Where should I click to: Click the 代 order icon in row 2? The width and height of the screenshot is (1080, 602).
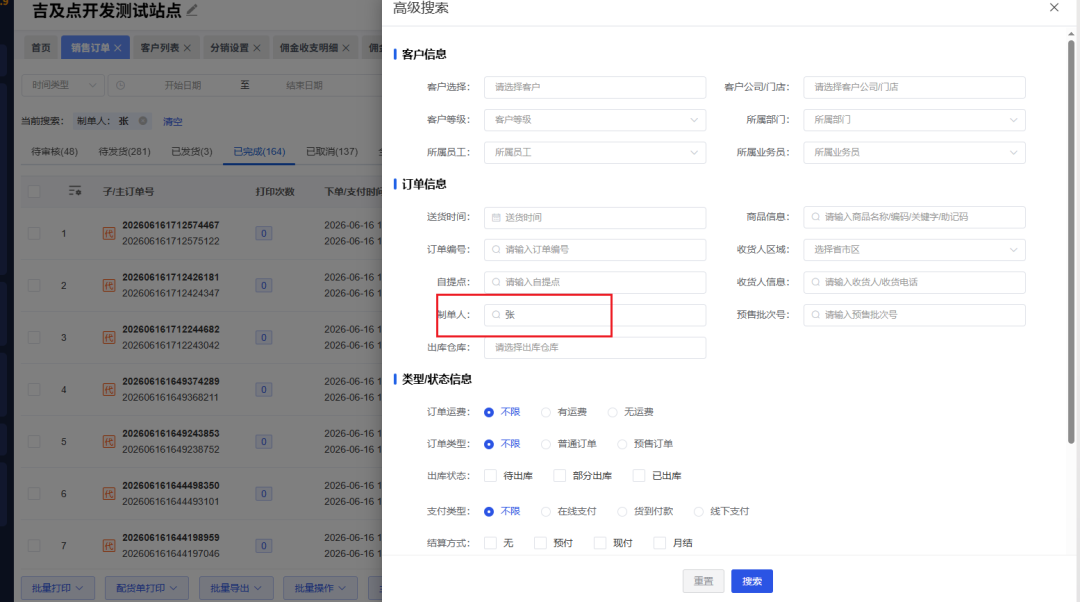pyautogui.click(x=109, y=285)
